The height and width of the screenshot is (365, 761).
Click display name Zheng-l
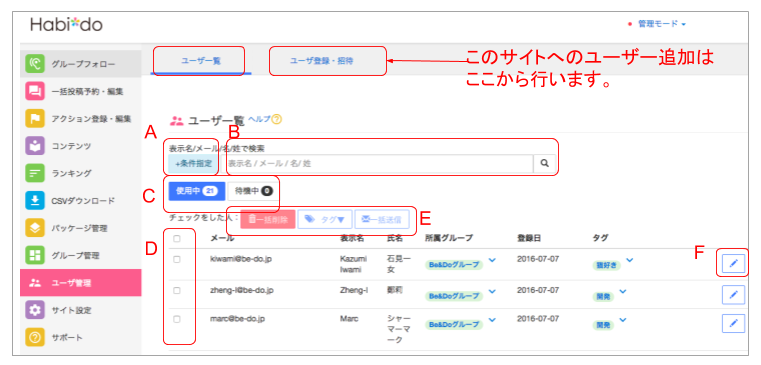353,290
